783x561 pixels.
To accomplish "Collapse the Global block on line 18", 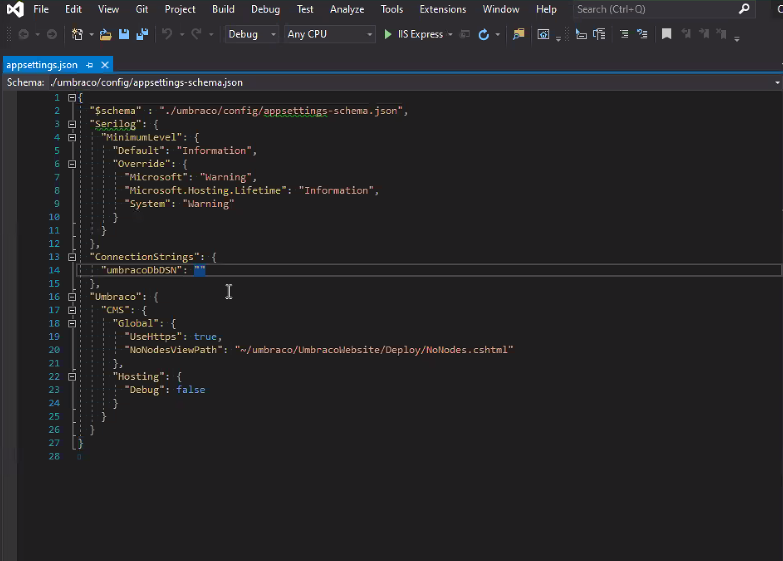I will coord(72,323).
